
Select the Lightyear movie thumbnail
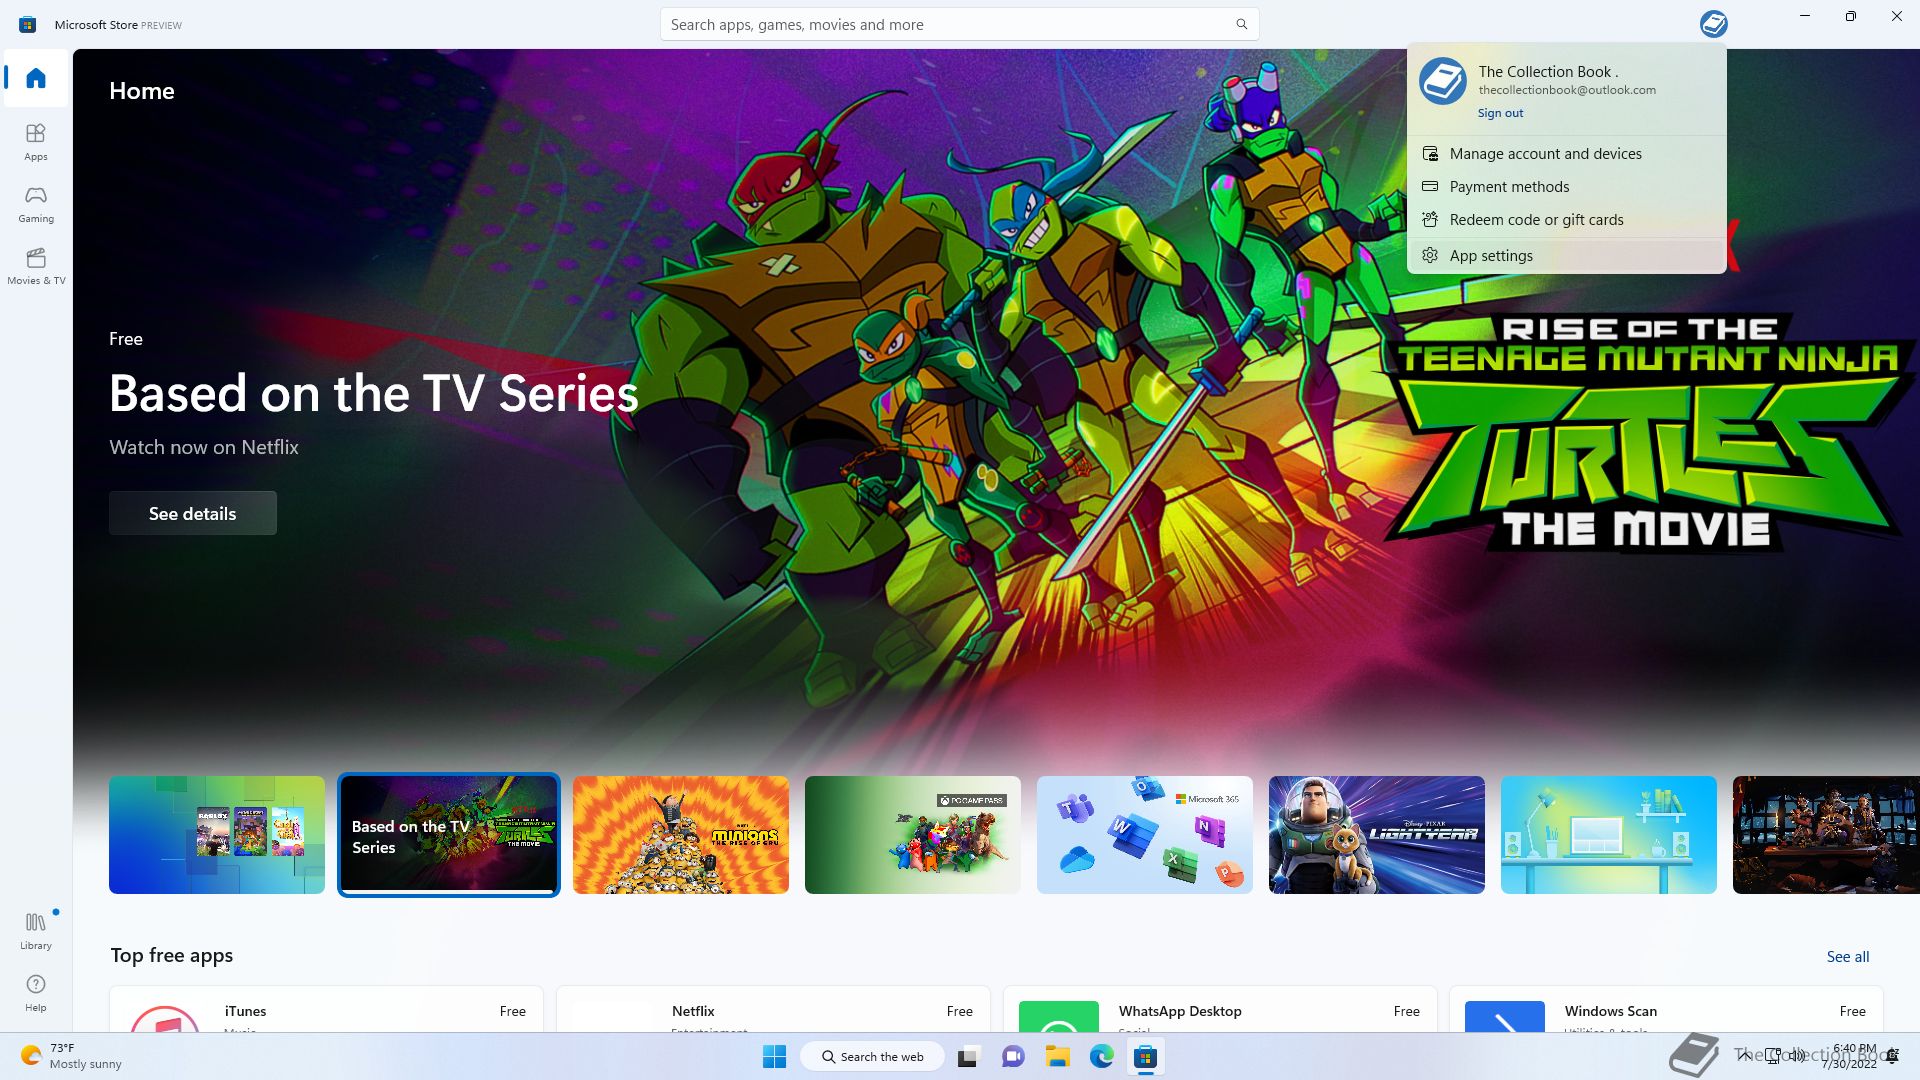(1377, 835)
